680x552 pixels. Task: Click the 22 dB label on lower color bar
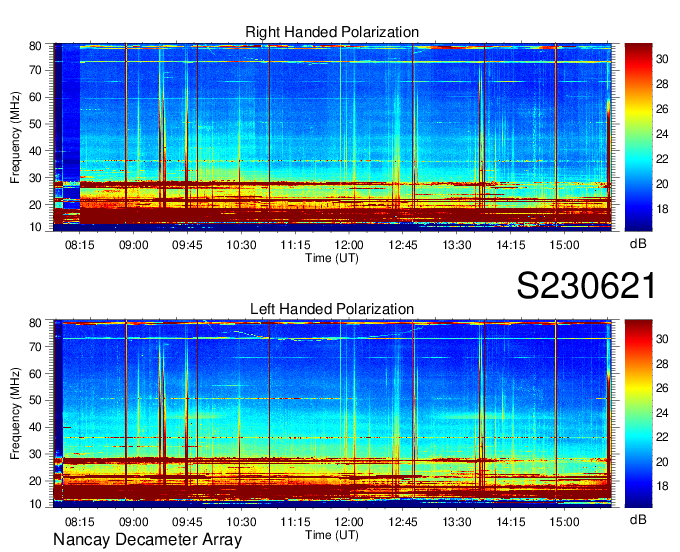pos(662,437)
